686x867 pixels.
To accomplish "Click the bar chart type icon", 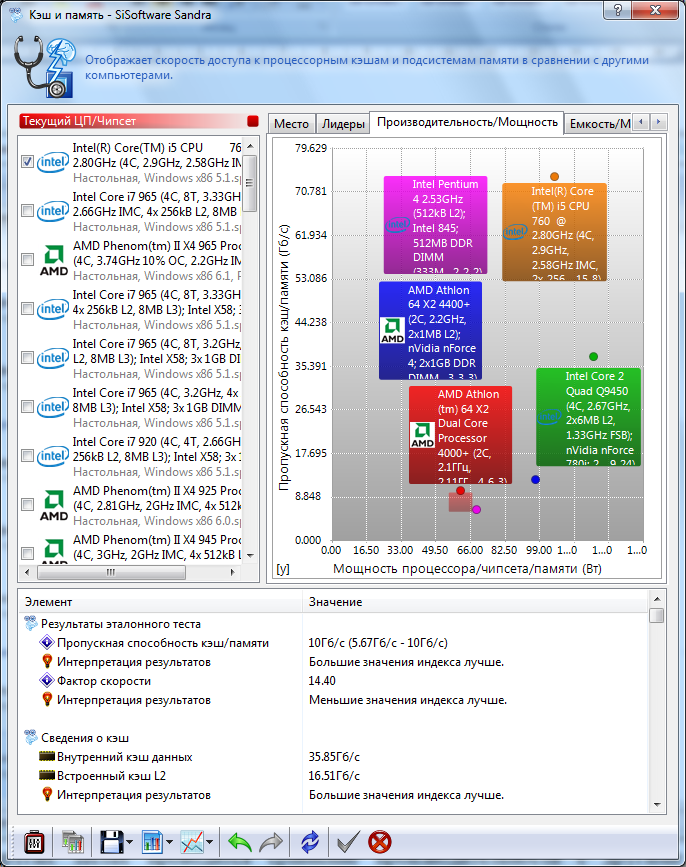I will tap(152, 842).
